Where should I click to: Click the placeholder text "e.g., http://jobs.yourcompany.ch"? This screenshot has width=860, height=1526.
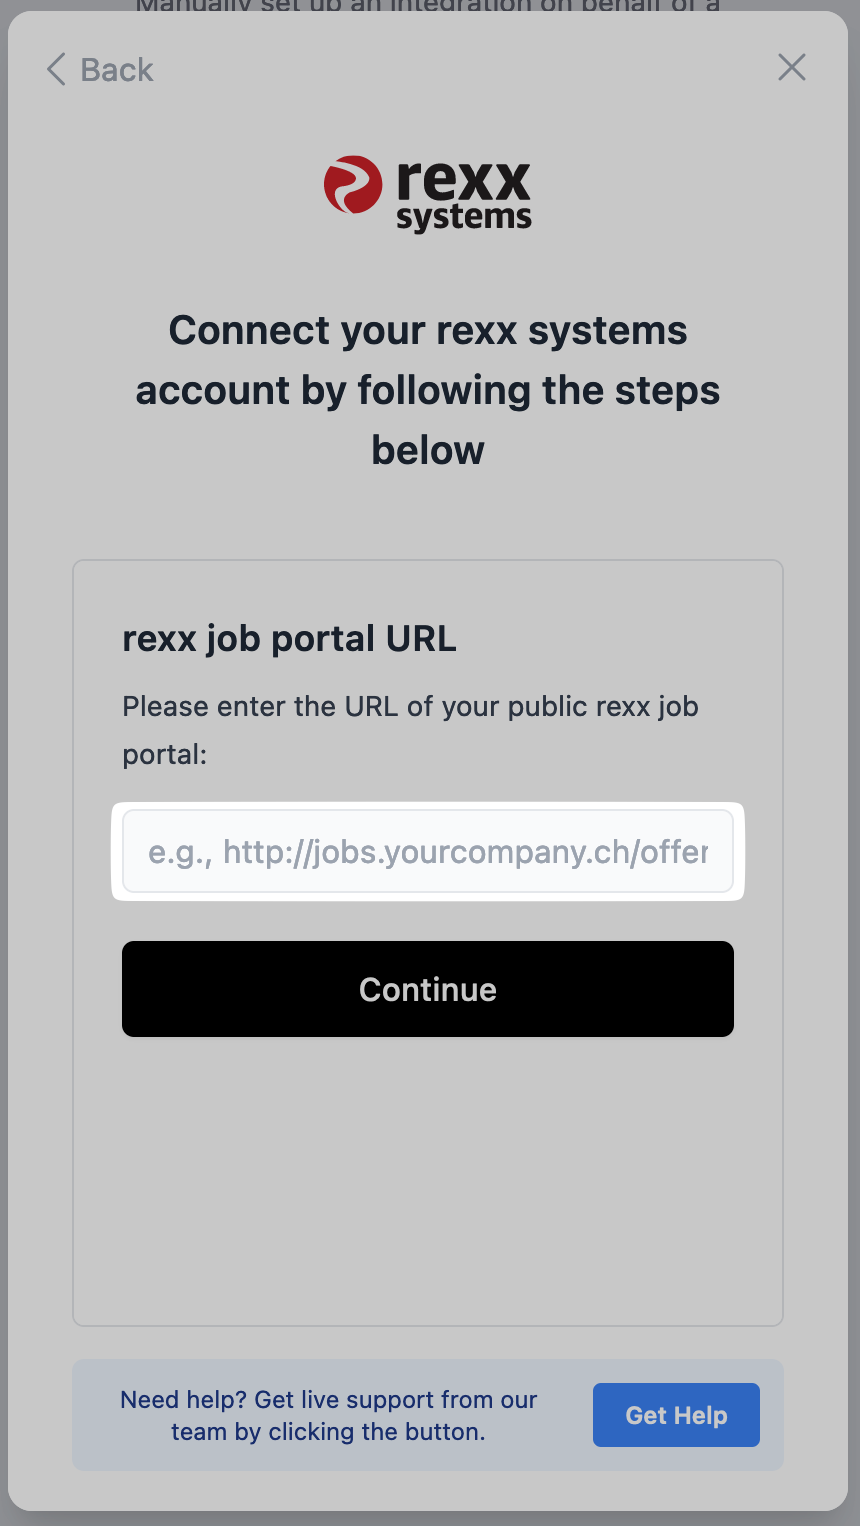(428, 852)
